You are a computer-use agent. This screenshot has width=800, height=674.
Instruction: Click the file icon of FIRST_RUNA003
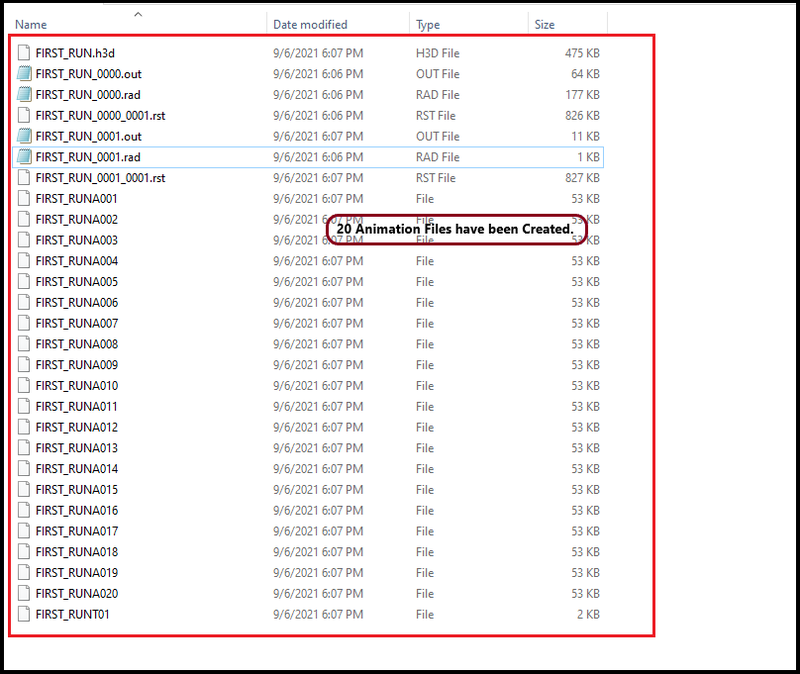(x=24, y=240)
